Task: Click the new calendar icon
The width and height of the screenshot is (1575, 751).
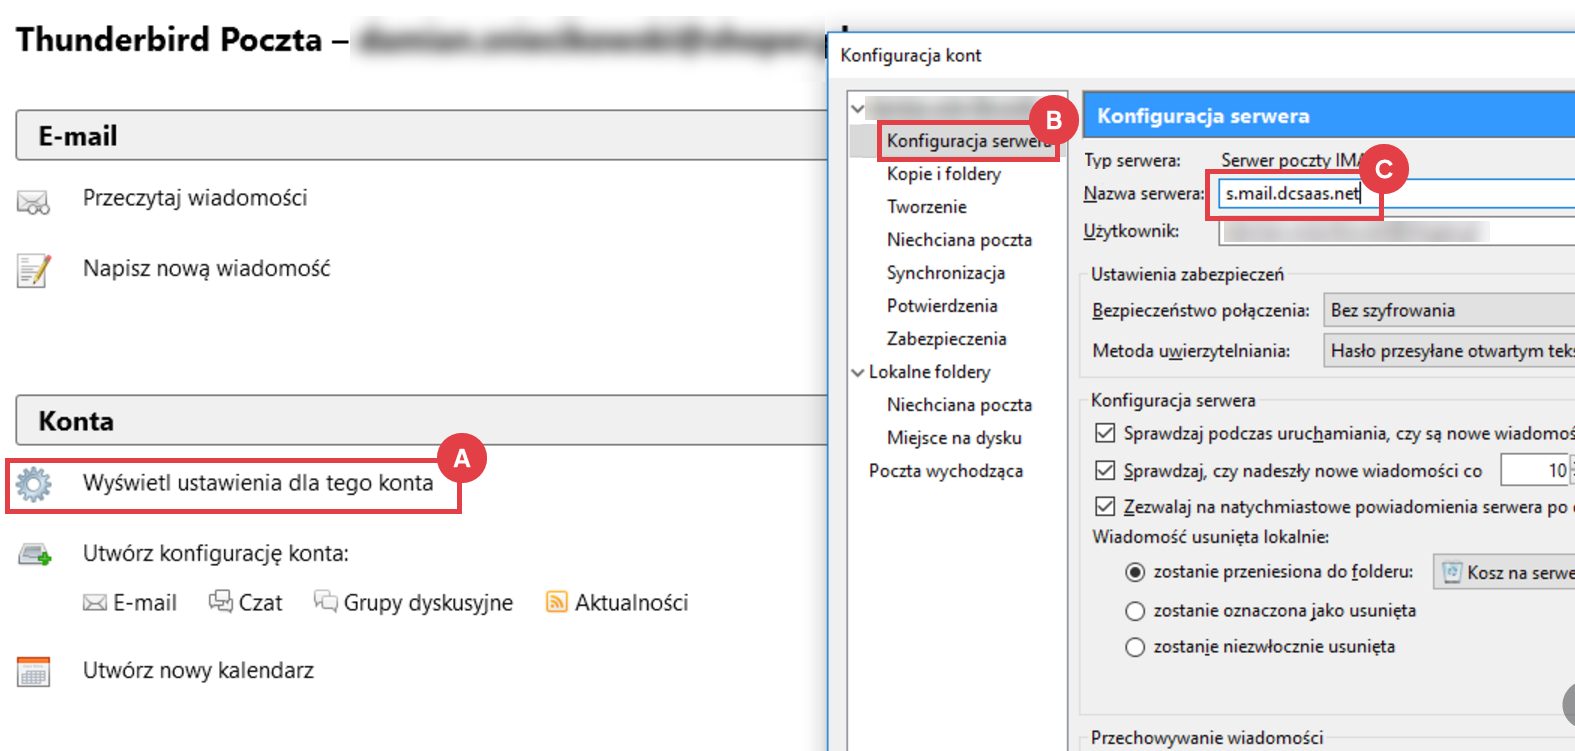Action: tap(33, 671)
